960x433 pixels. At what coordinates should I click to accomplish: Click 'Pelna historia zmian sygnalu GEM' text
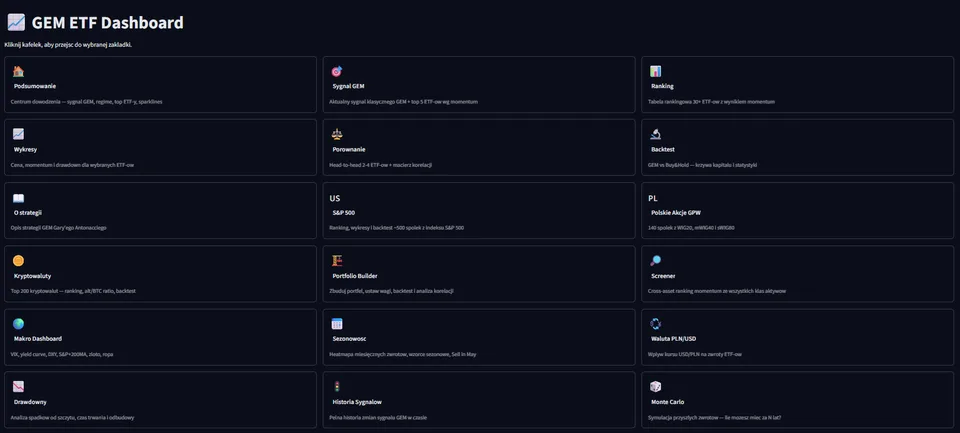[x=378, y=418]
